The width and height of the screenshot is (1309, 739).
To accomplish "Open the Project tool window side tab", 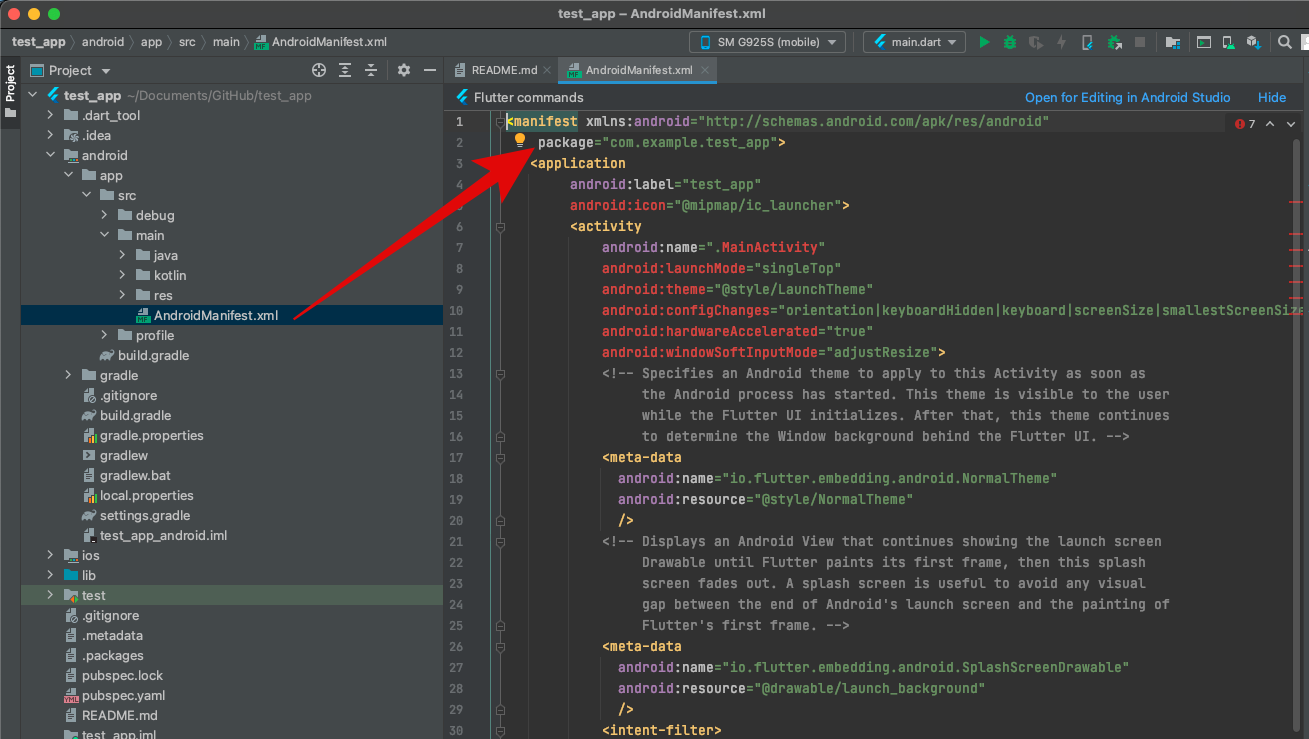I will click(10, 92).
